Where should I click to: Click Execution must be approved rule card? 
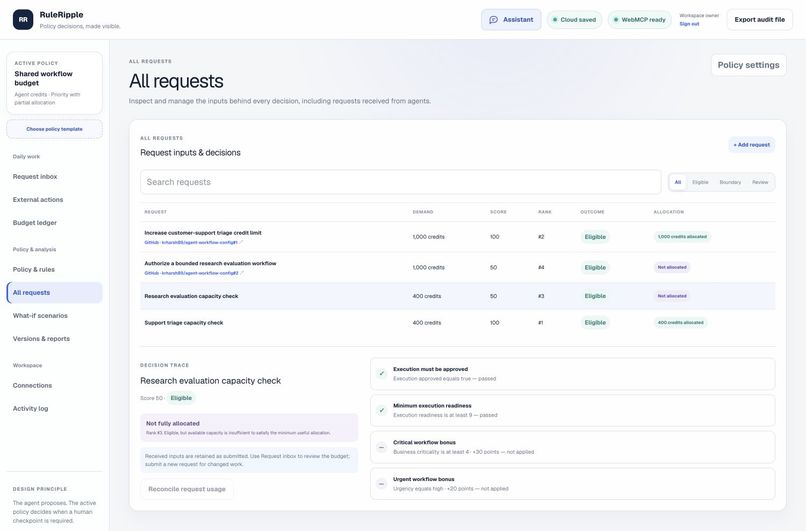(x=573, y=374)
